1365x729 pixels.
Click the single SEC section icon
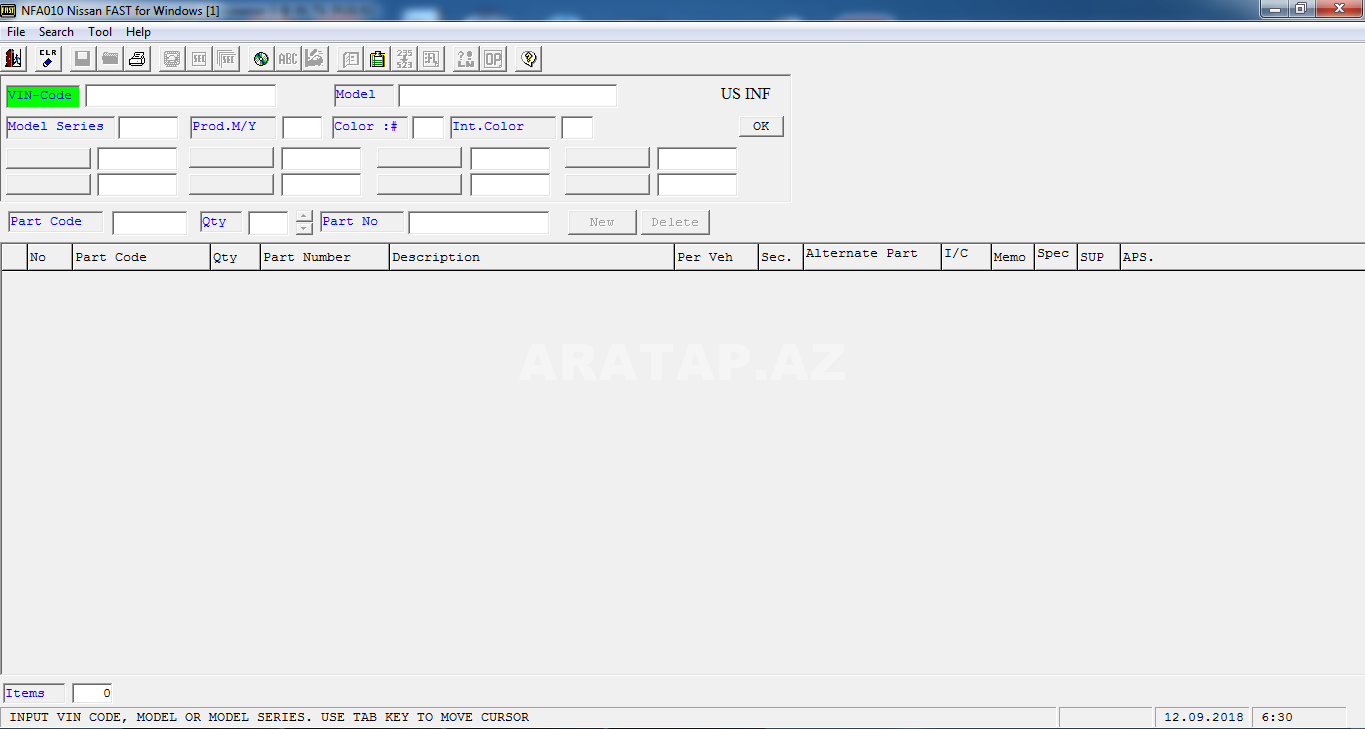tap(199, 59)
